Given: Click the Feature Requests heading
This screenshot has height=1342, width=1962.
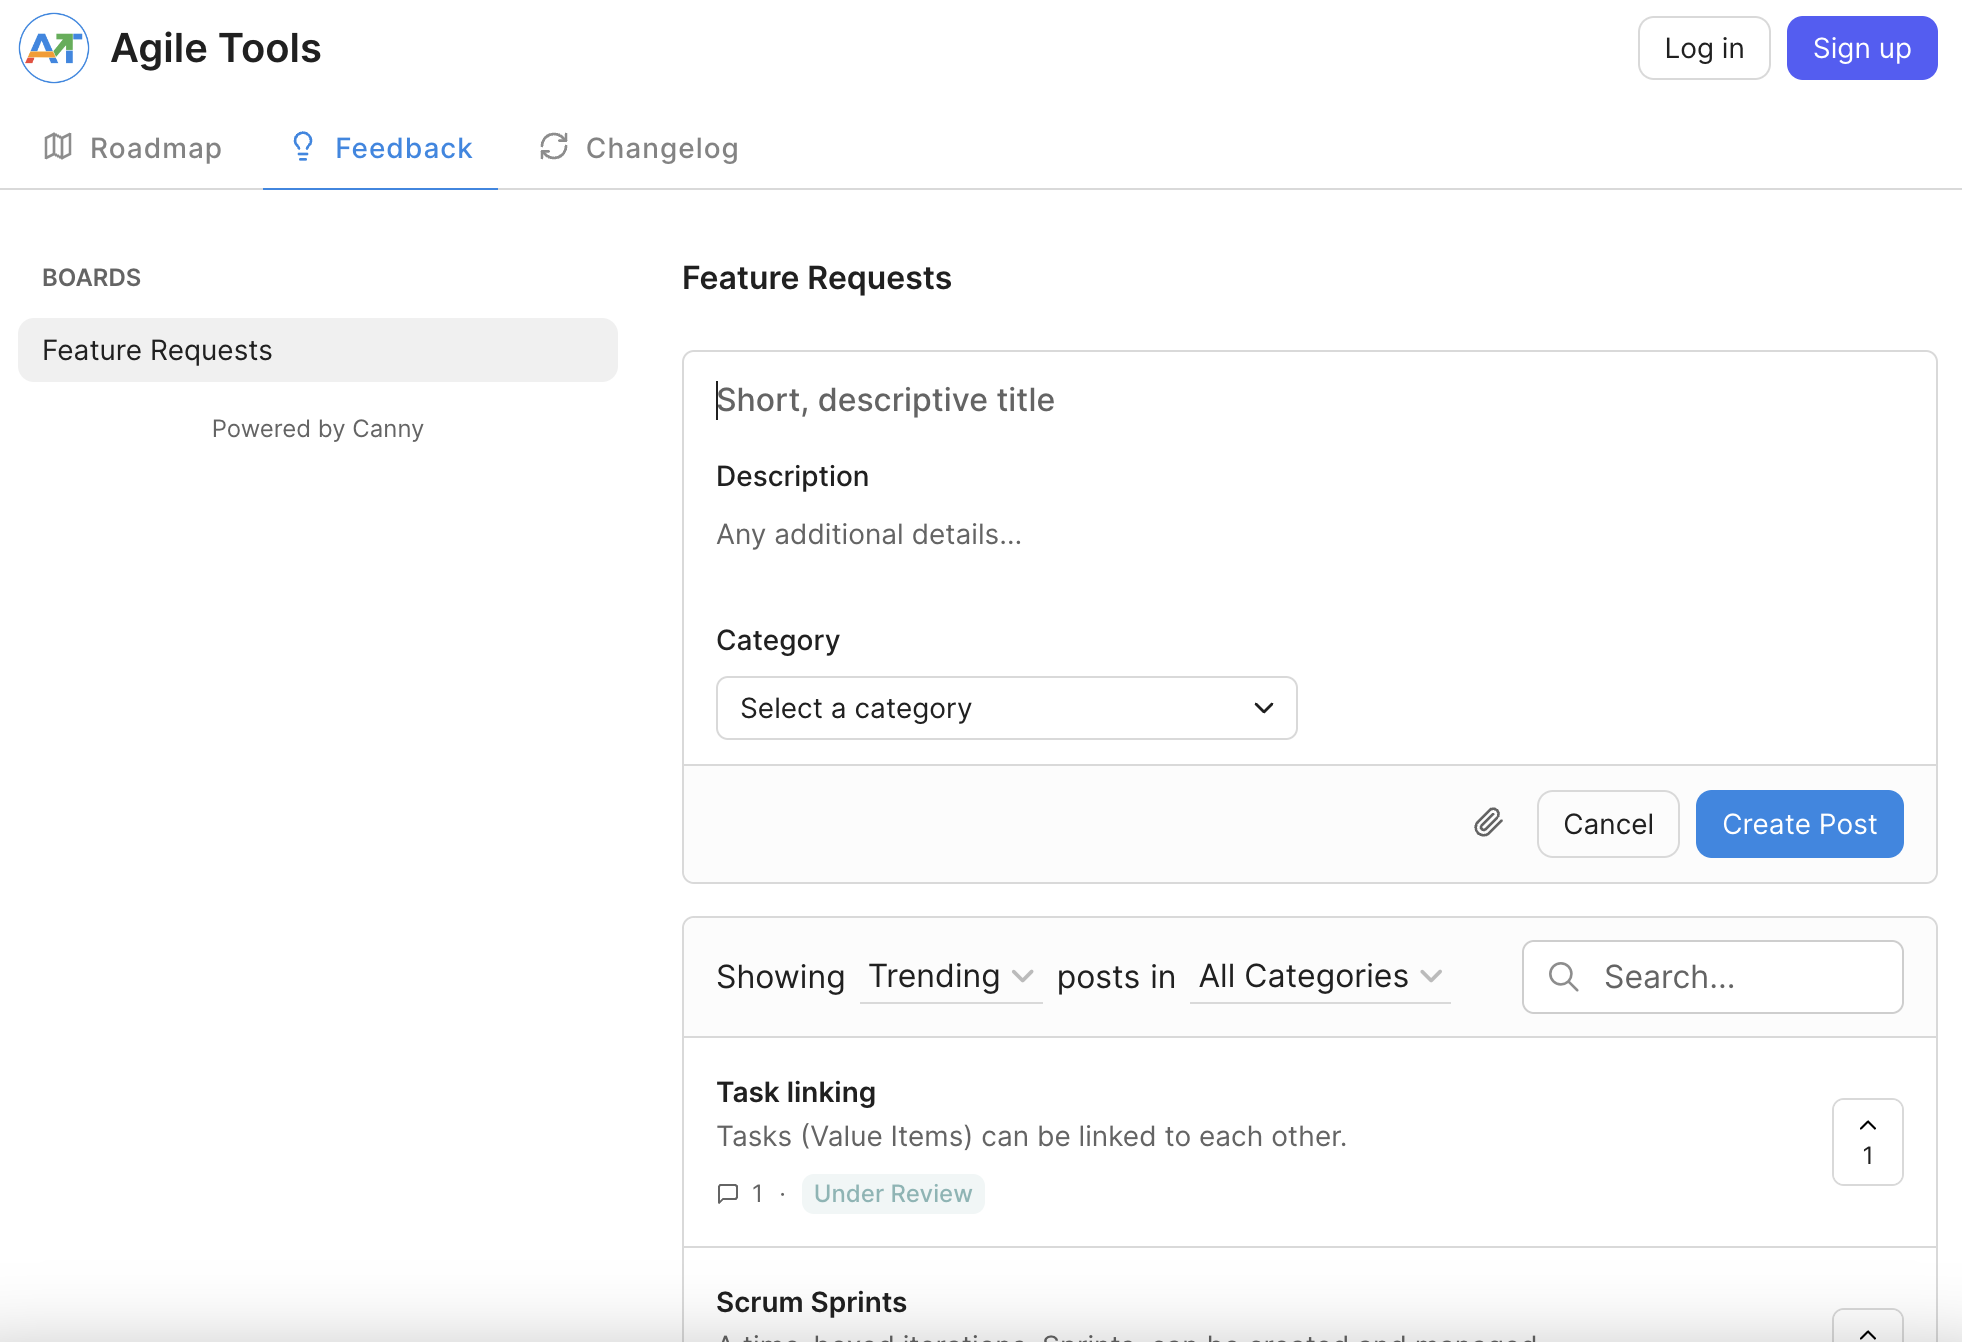Looking at the screenshot, I should point(816,278).
